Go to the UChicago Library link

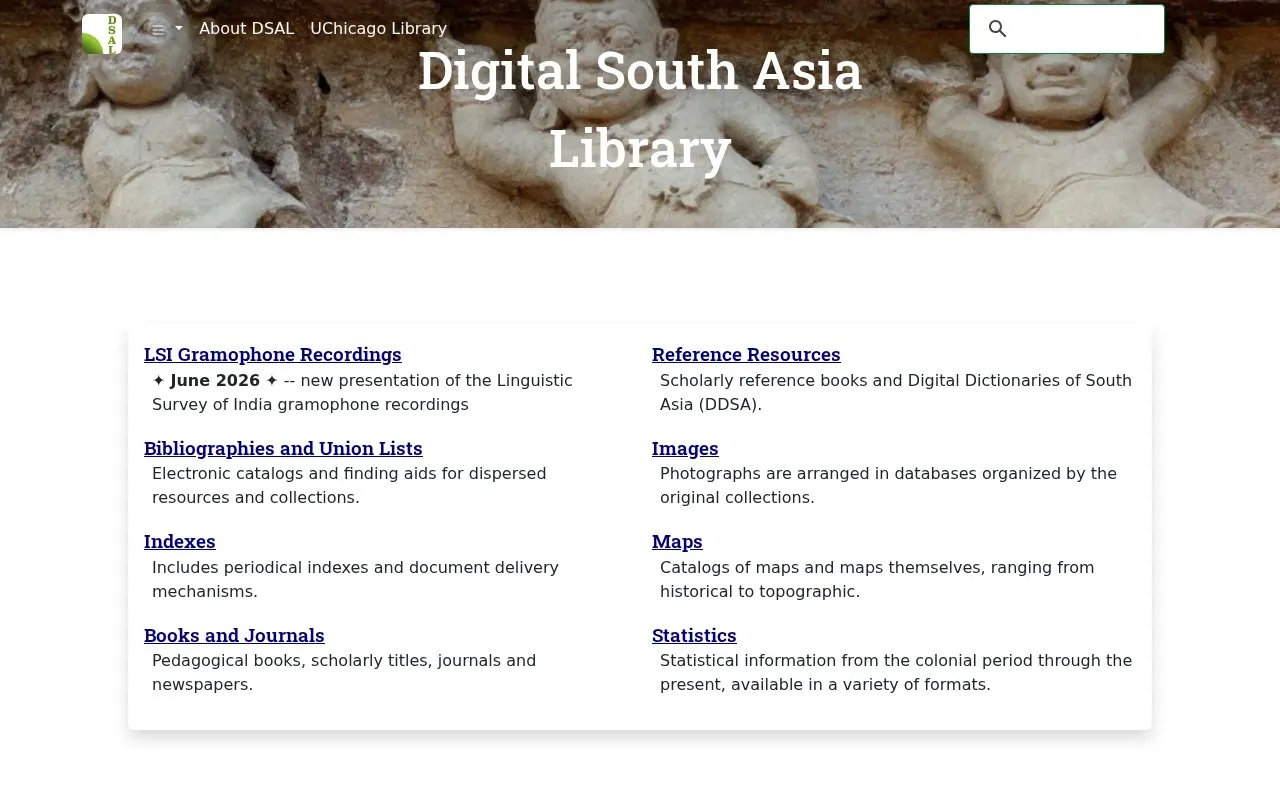(378, 29)
